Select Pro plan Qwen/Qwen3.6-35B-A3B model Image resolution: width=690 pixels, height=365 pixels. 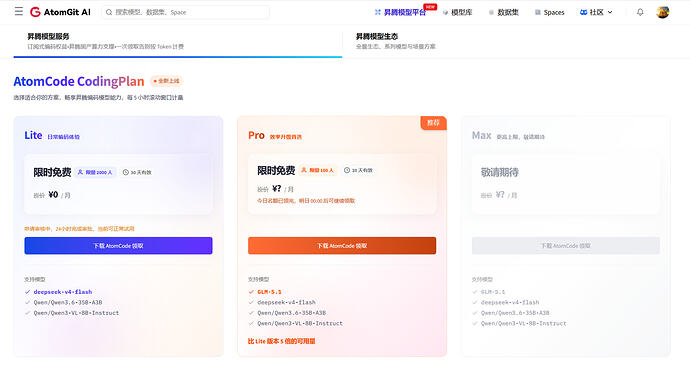tap(291, 313)
